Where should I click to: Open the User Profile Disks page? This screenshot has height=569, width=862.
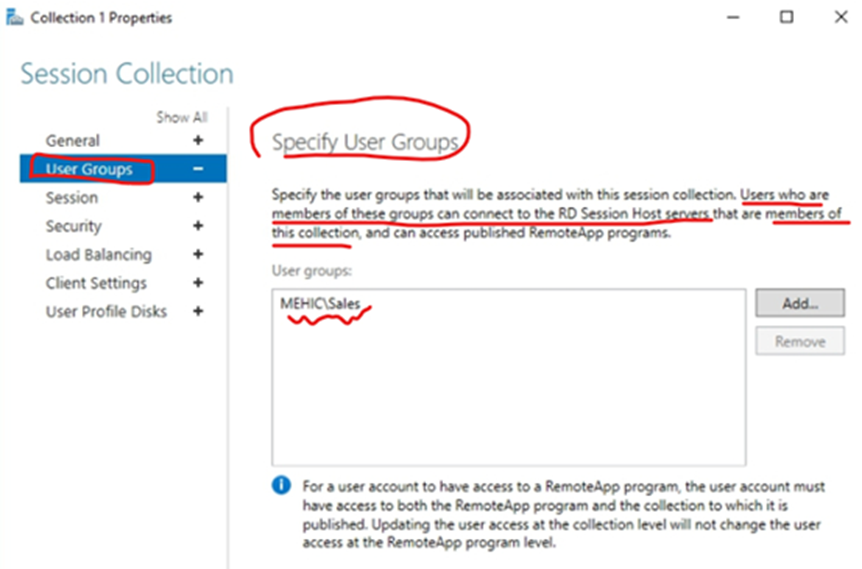(106, 312)
